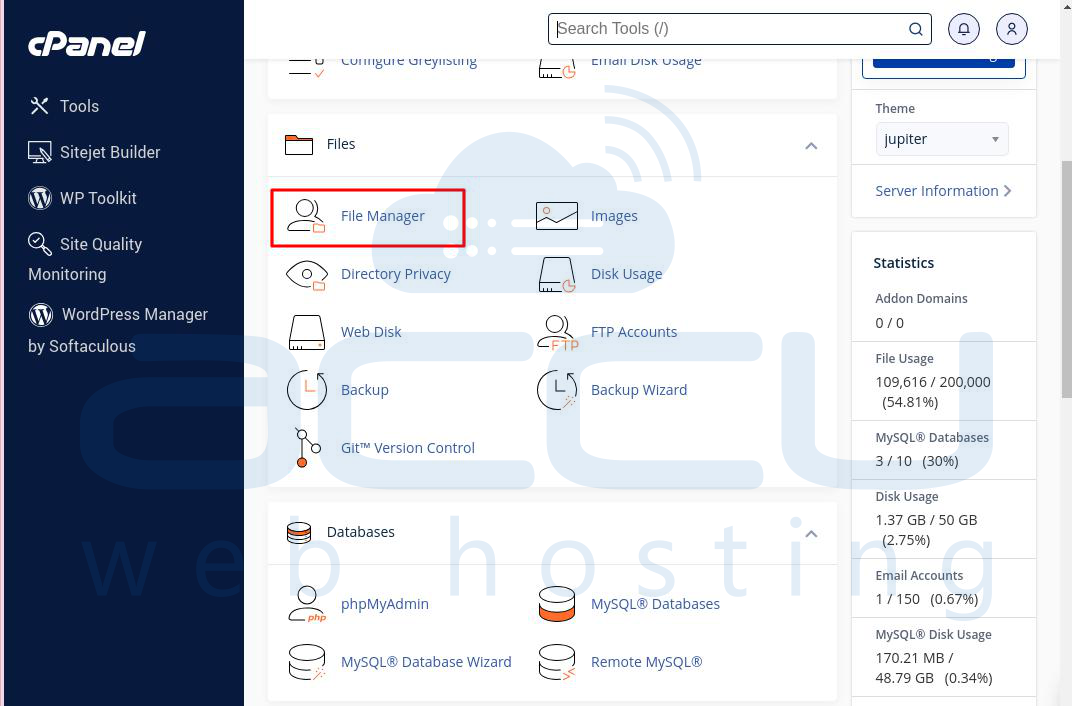Click the Git Version Control icon
Viewport: 1072px width, 706px height.
point(307,448)
